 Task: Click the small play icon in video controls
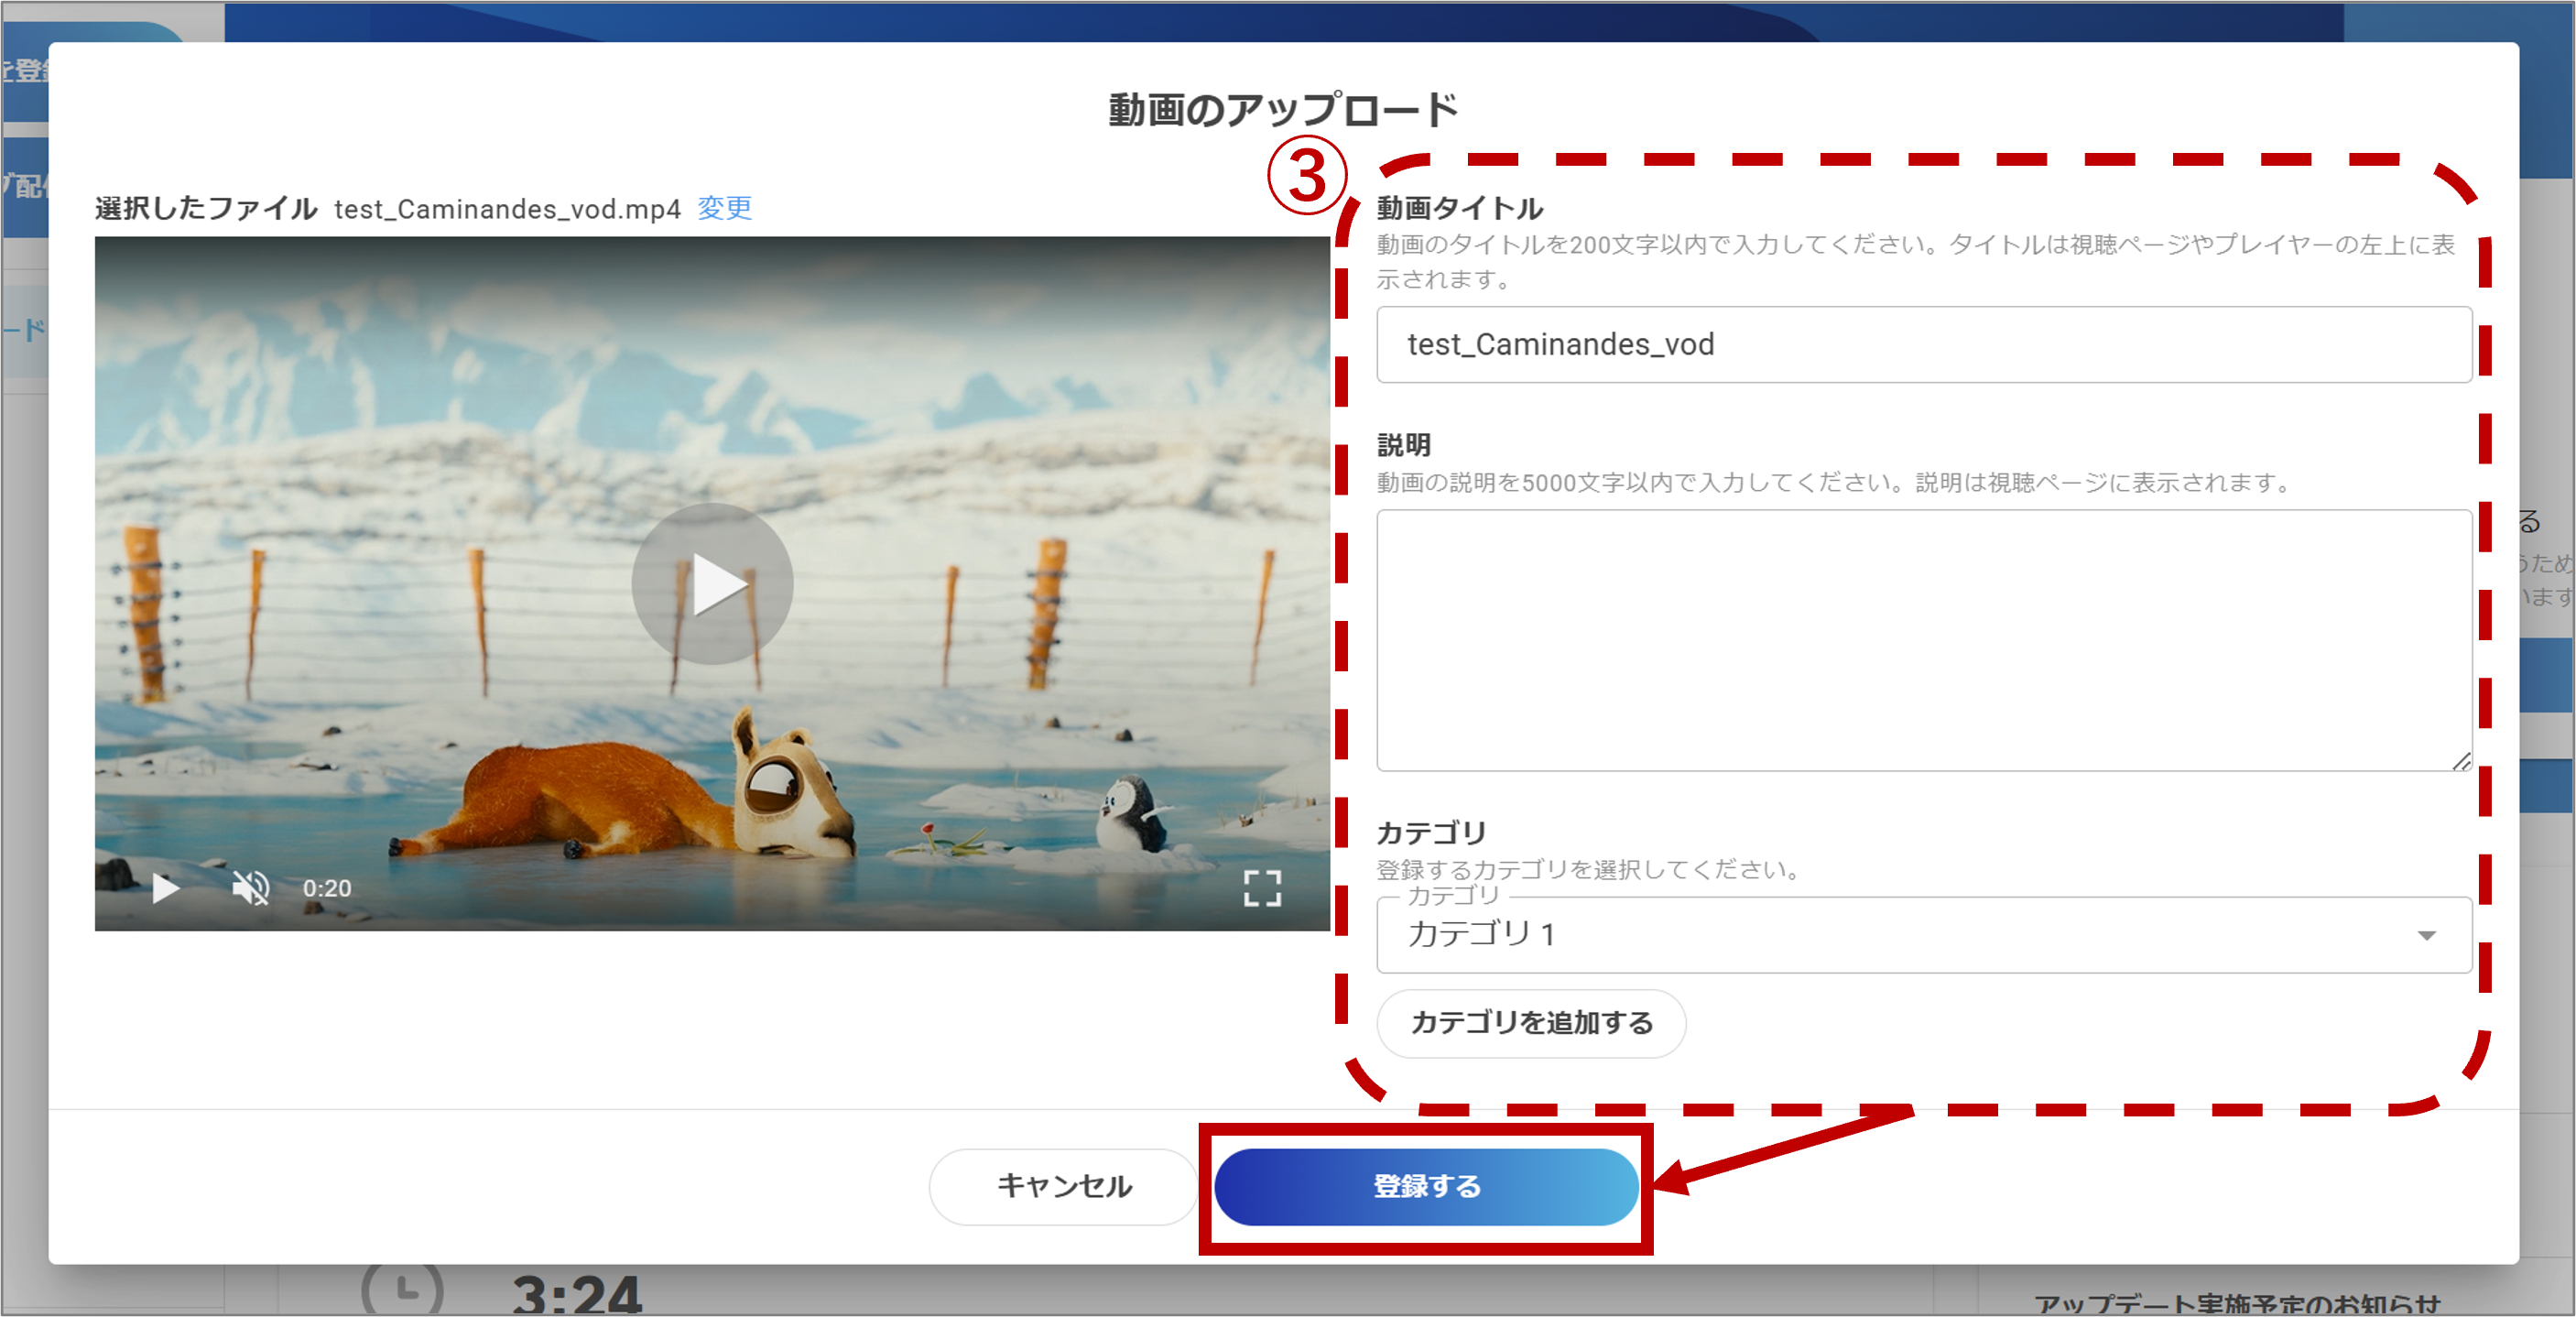pyautogui.click(x=165, y=887)
